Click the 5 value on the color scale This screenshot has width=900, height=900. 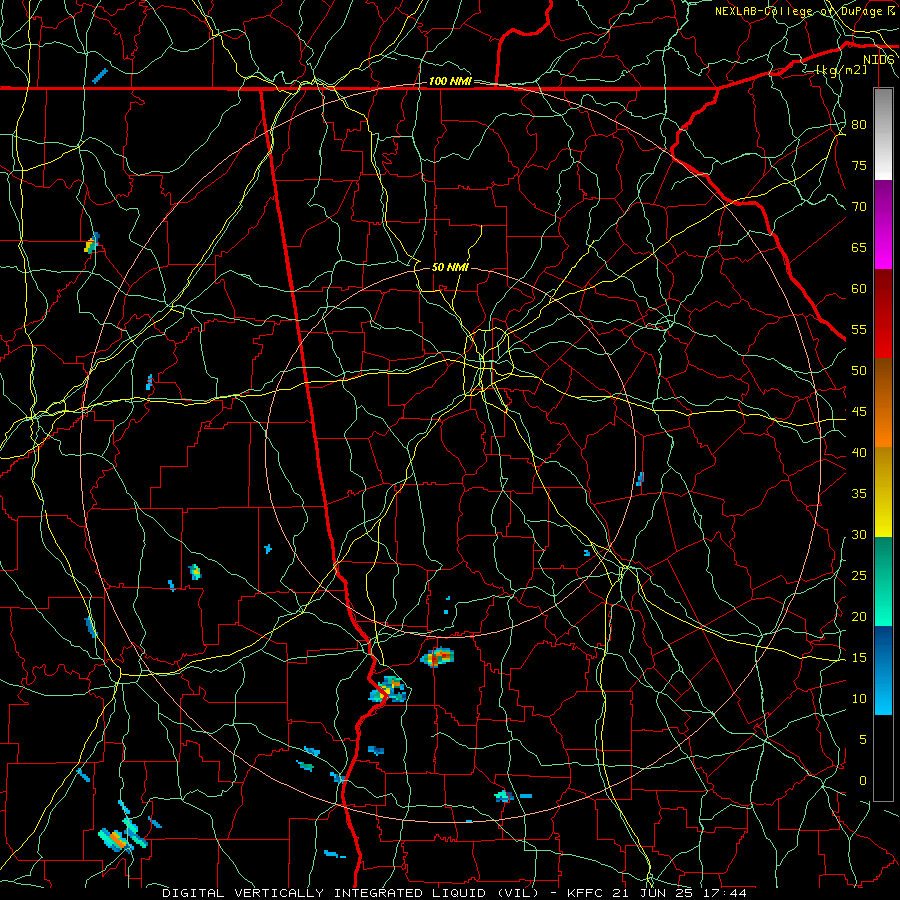863,740
